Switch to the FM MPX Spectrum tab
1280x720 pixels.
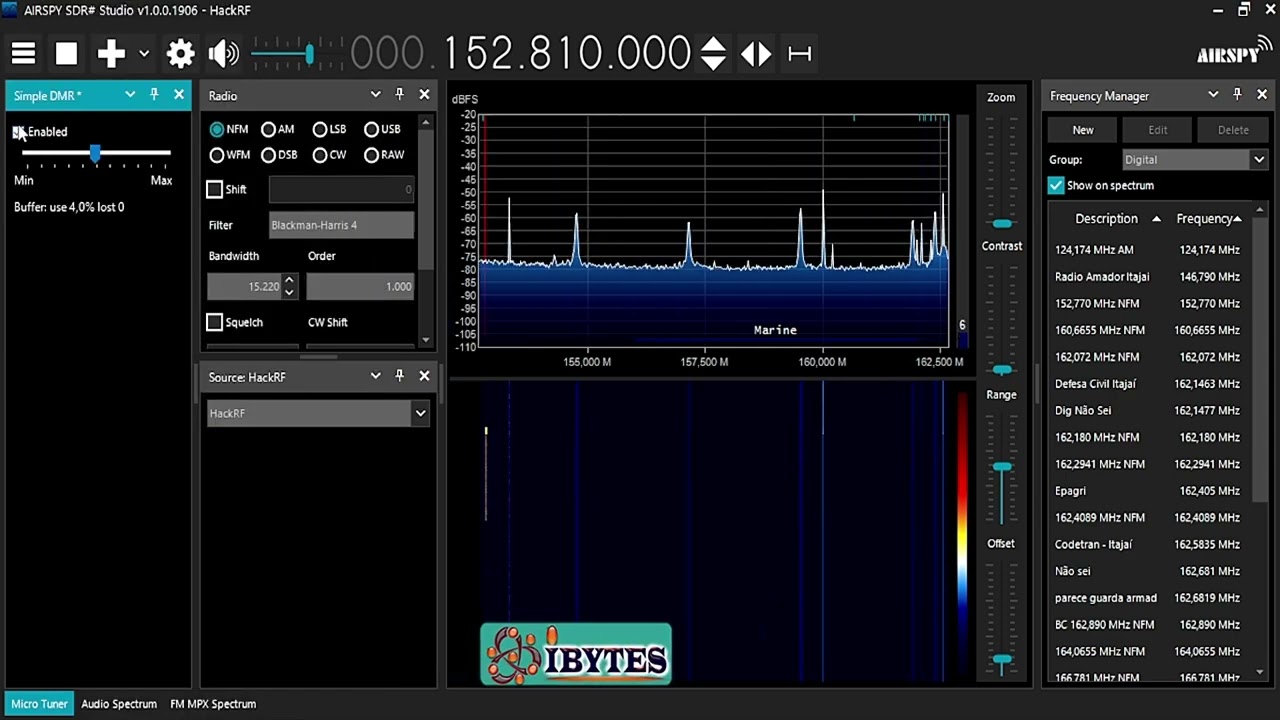(x=213, y=704)
